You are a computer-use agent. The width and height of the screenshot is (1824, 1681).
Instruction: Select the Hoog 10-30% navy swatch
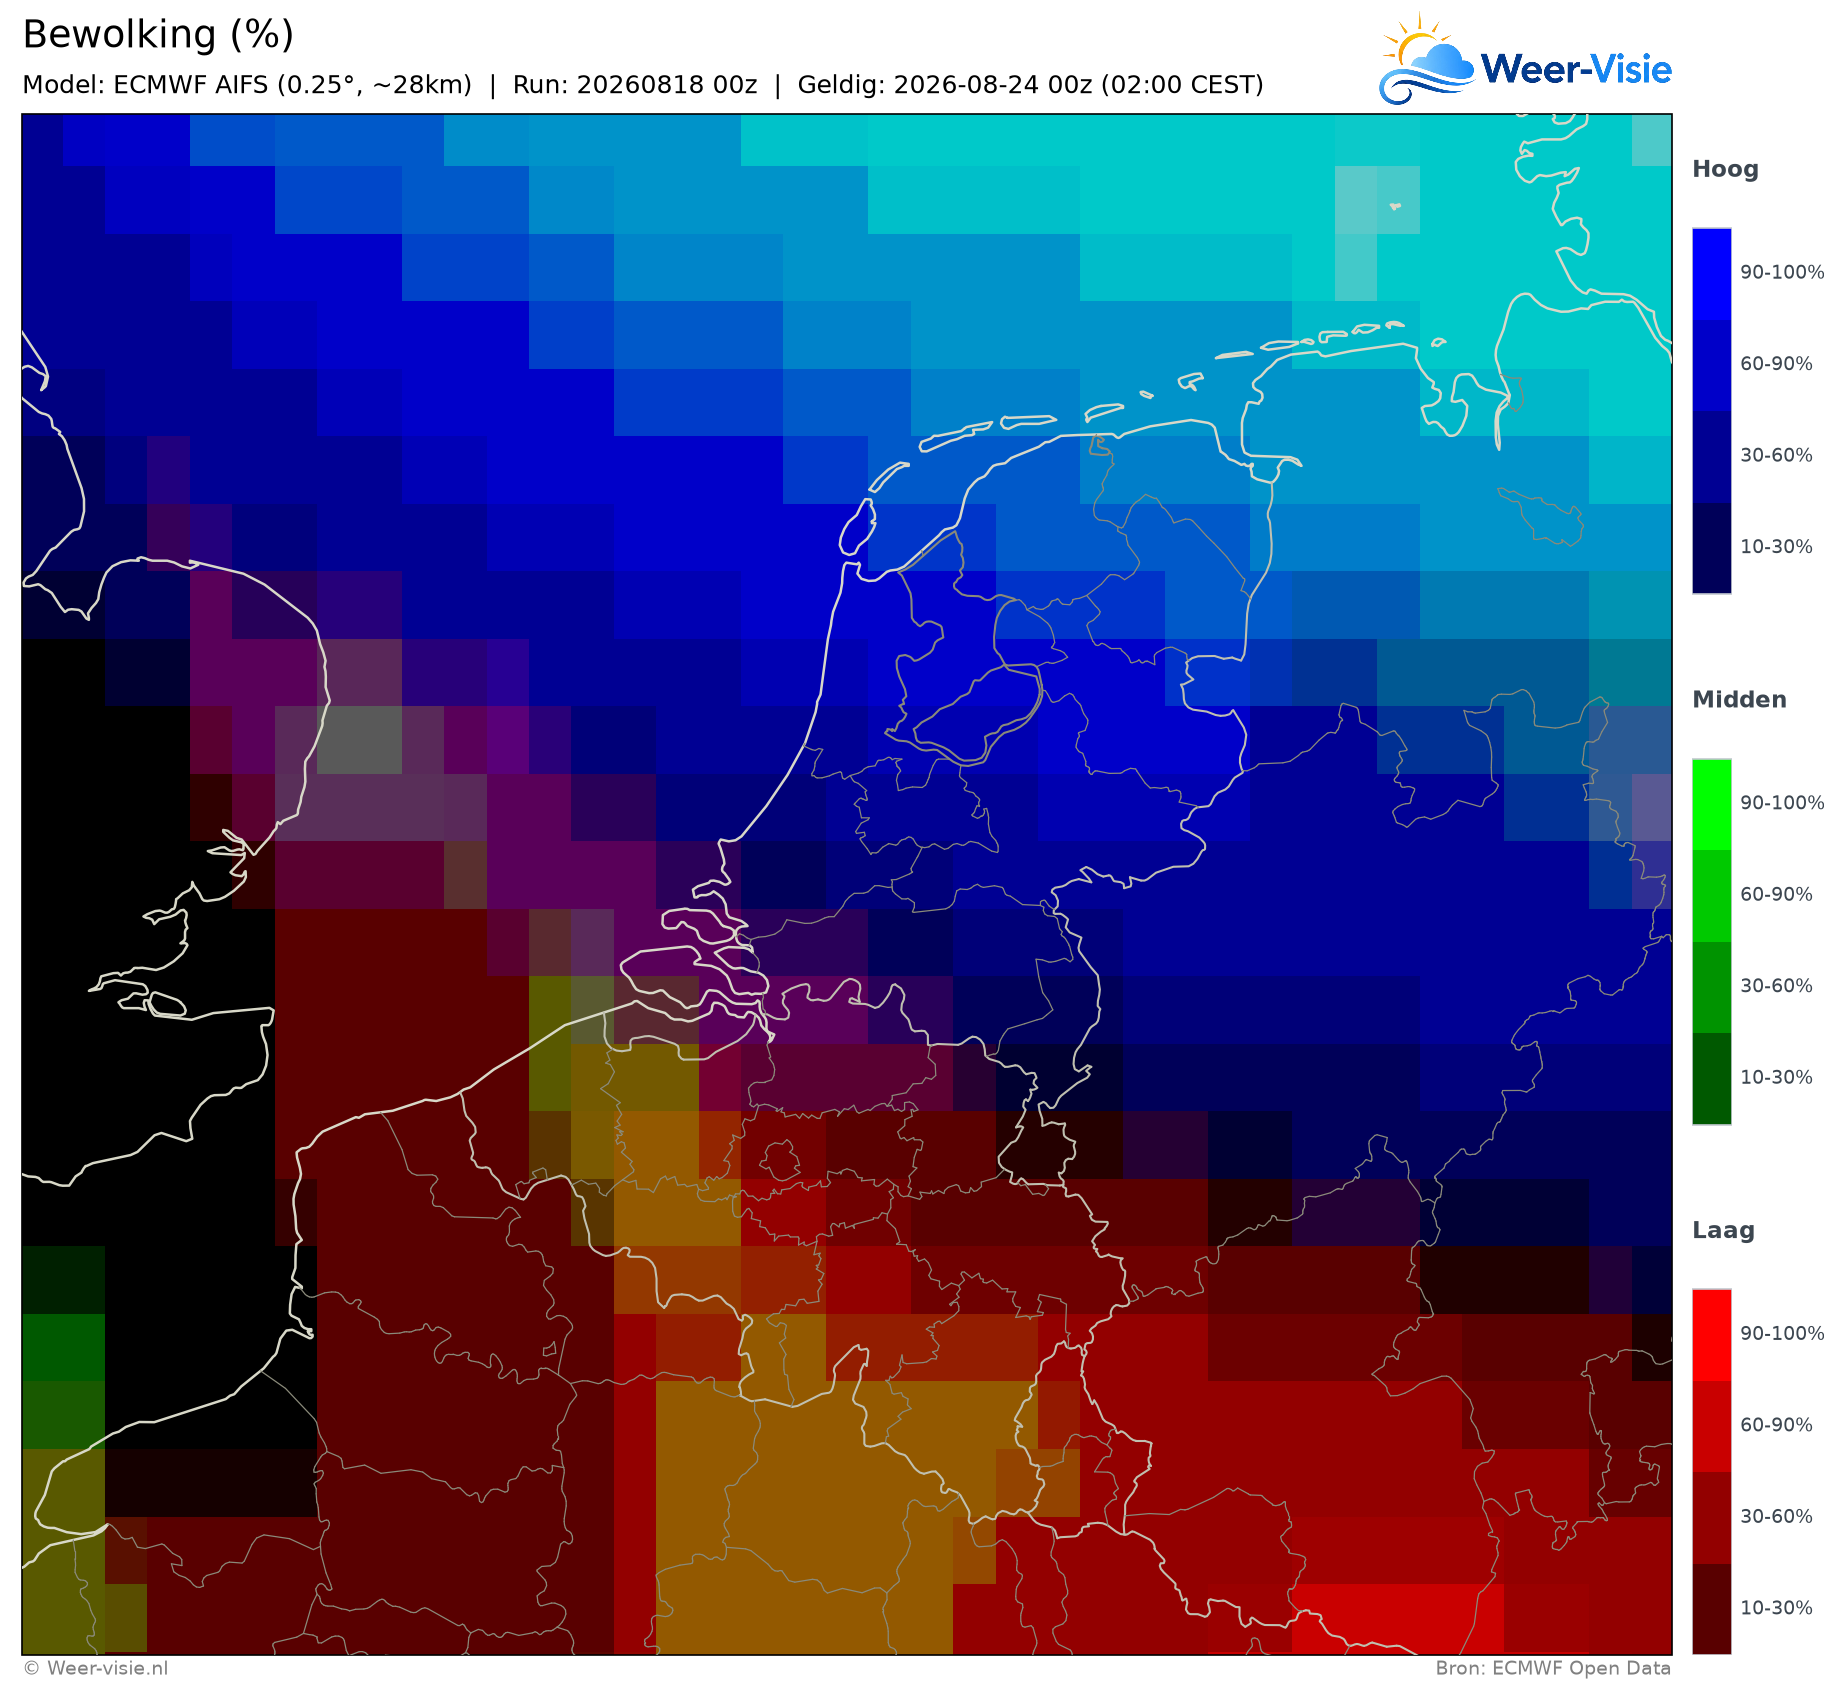1711,548
